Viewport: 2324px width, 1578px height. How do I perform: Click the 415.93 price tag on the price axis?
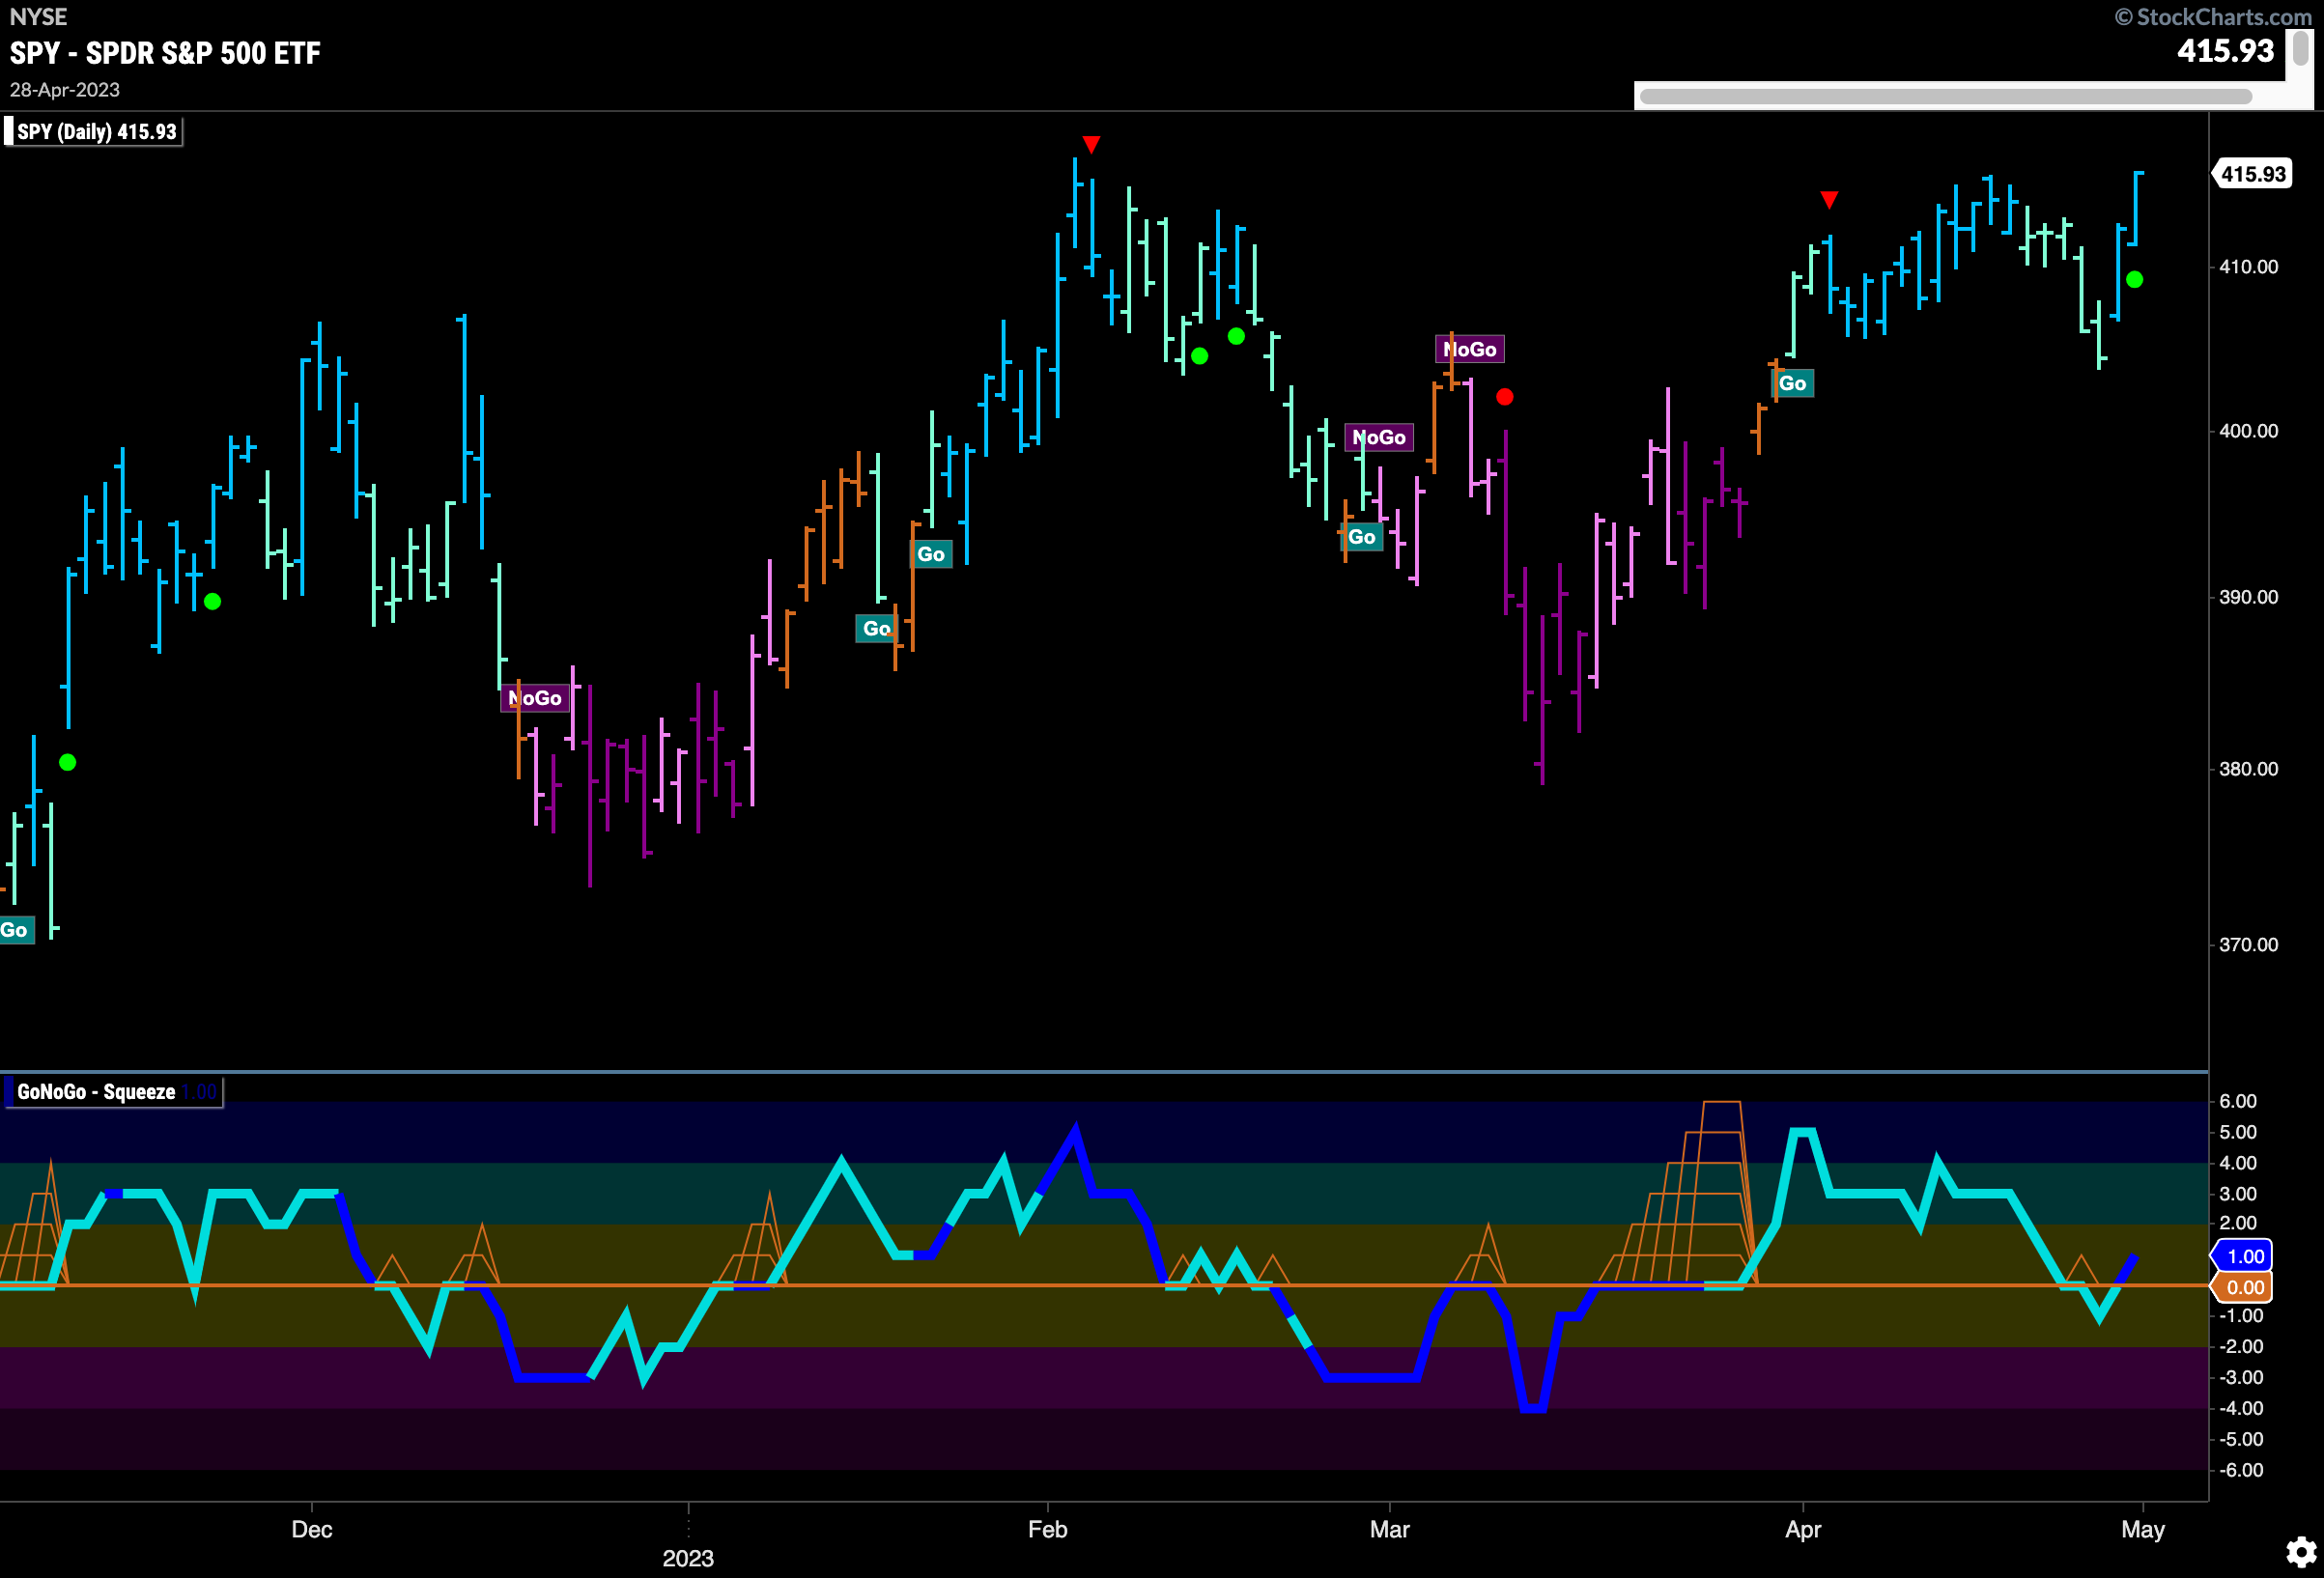click(2253, 174)
